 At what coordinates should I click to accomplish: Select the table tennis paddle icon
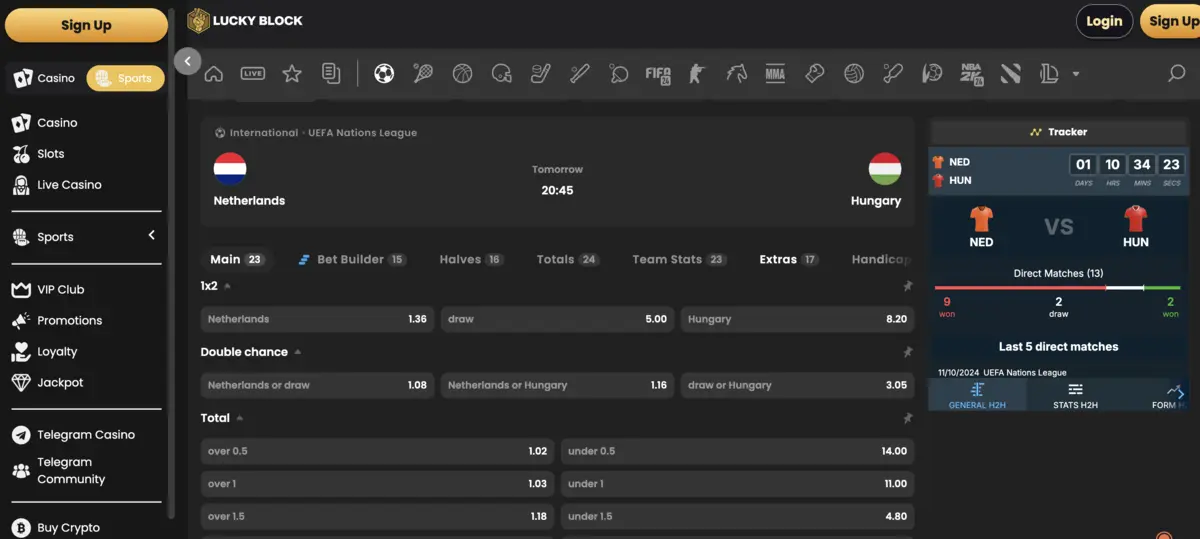pyautogui.click(x=619, y=73)
